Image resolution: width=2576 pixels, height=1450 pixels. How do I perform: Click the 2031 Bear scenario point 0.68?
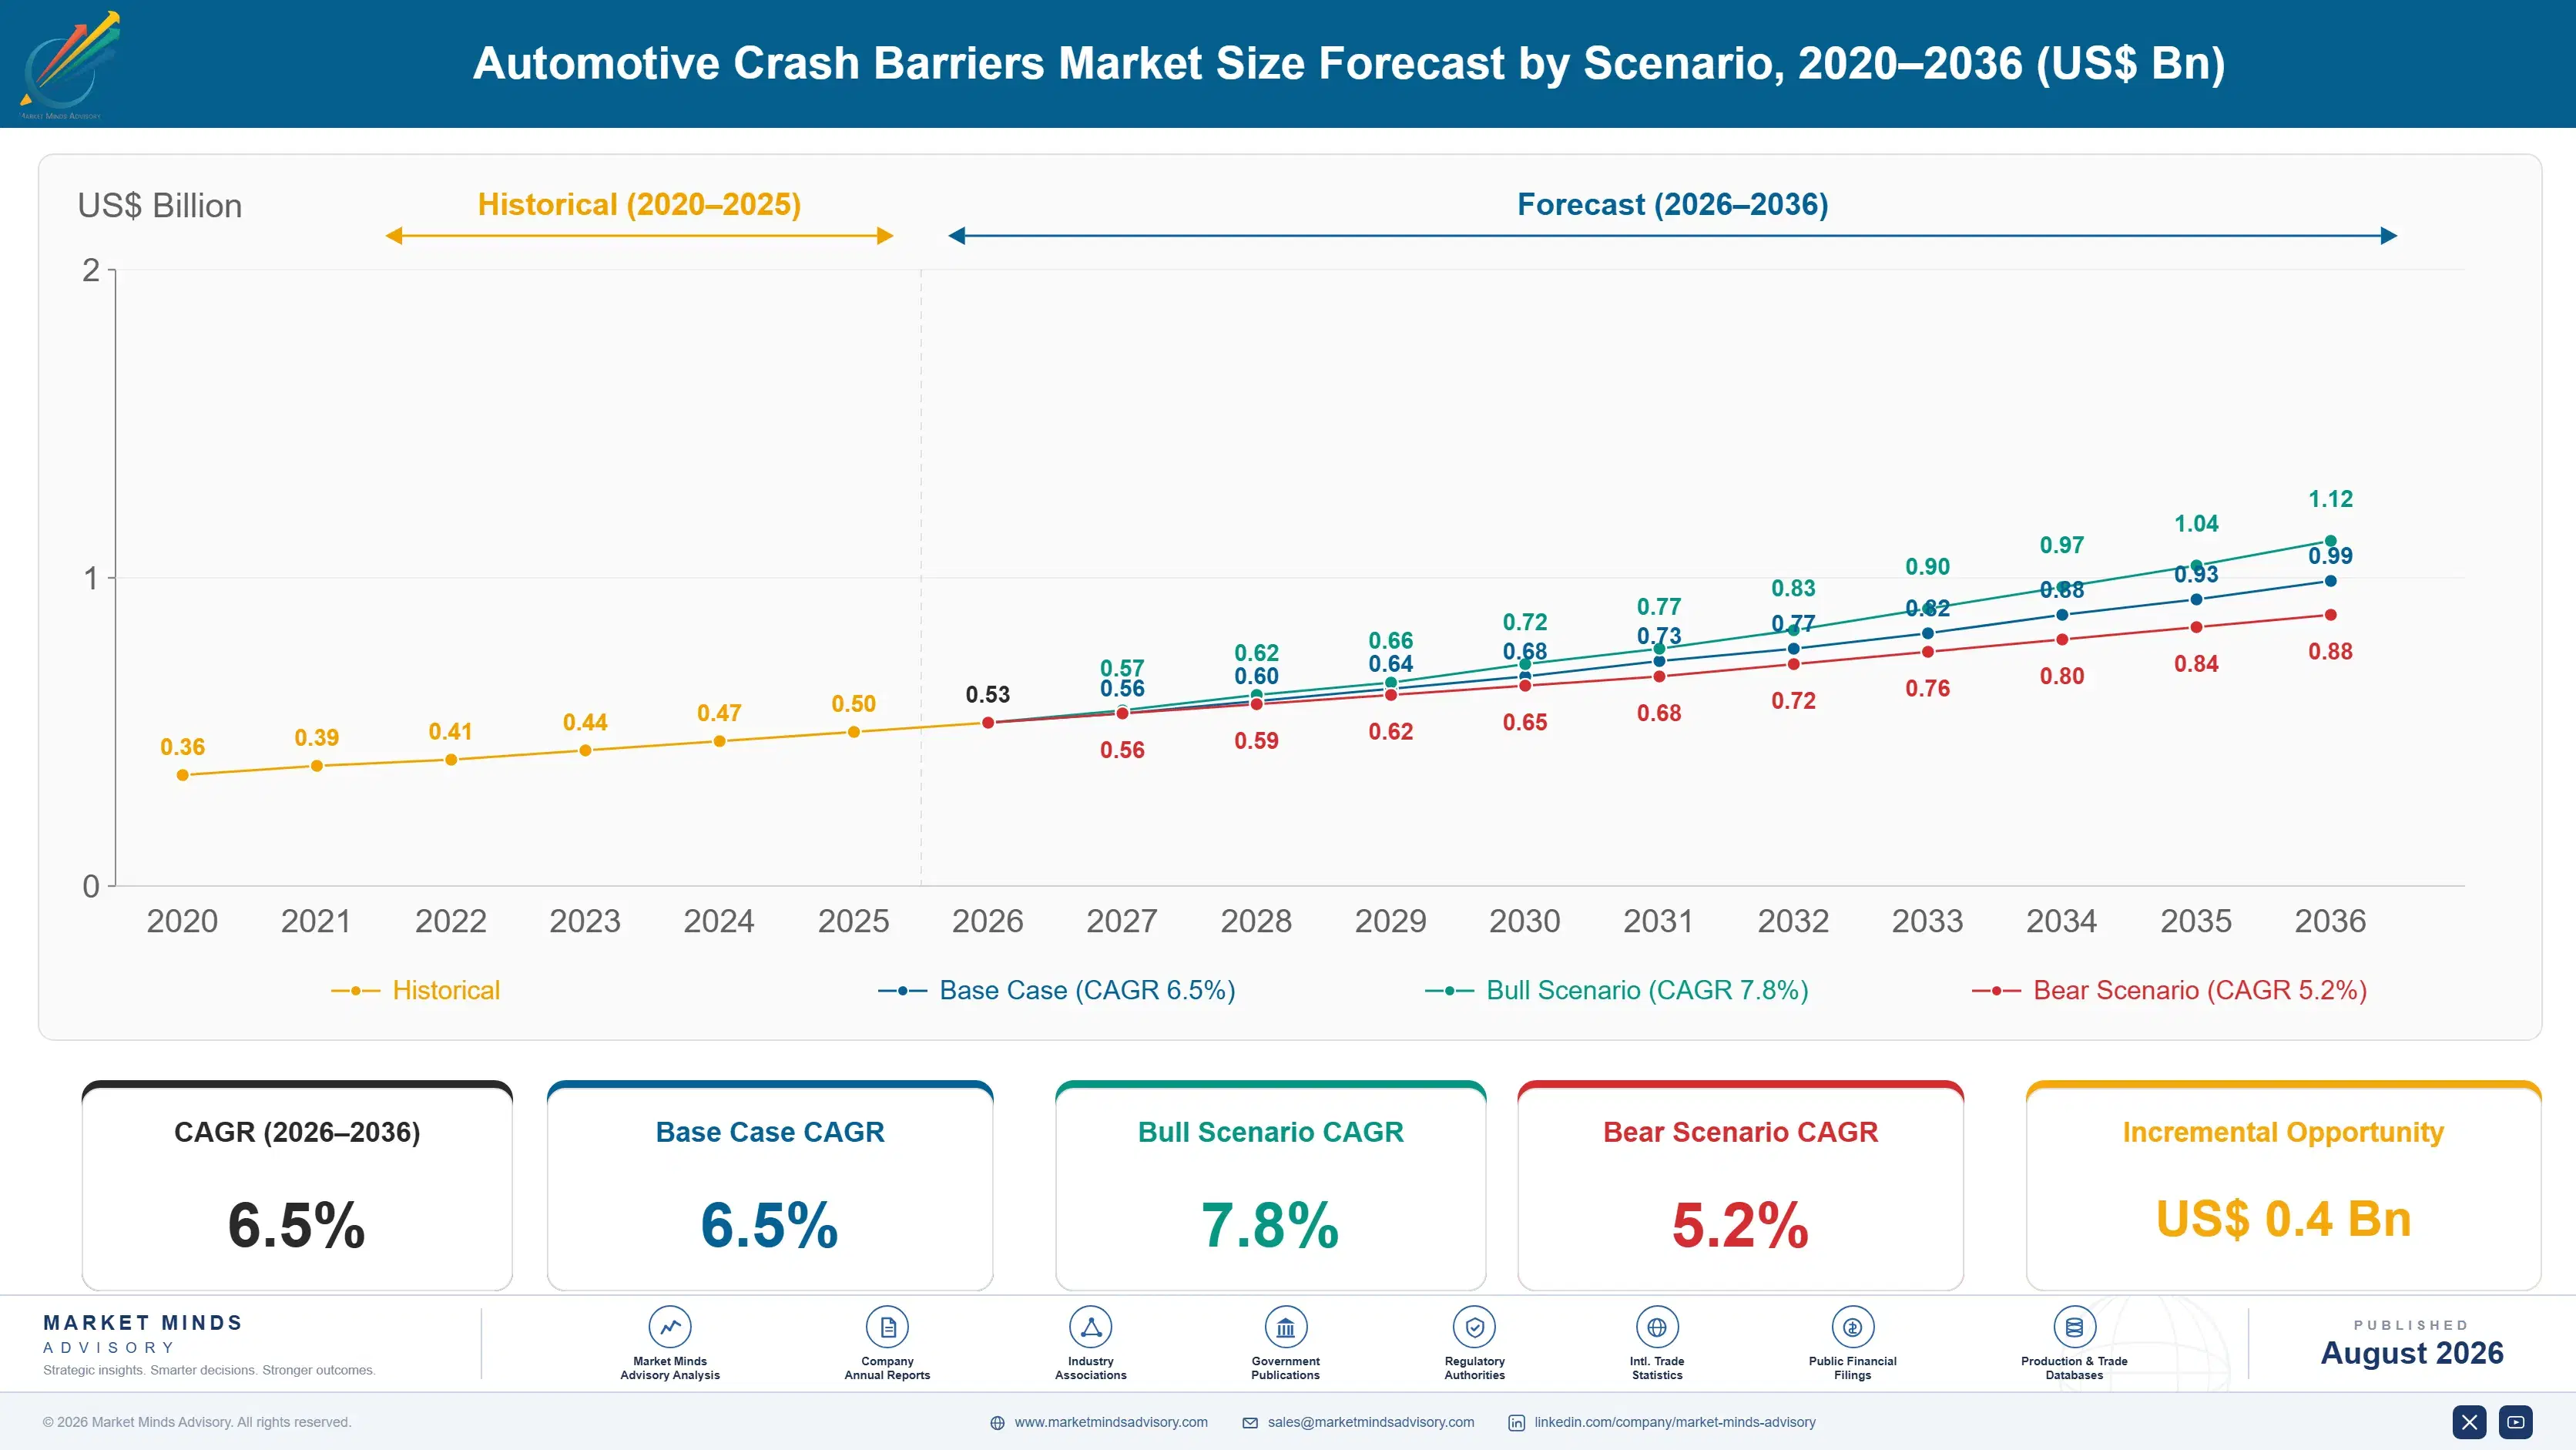[x=1659, y=677]
